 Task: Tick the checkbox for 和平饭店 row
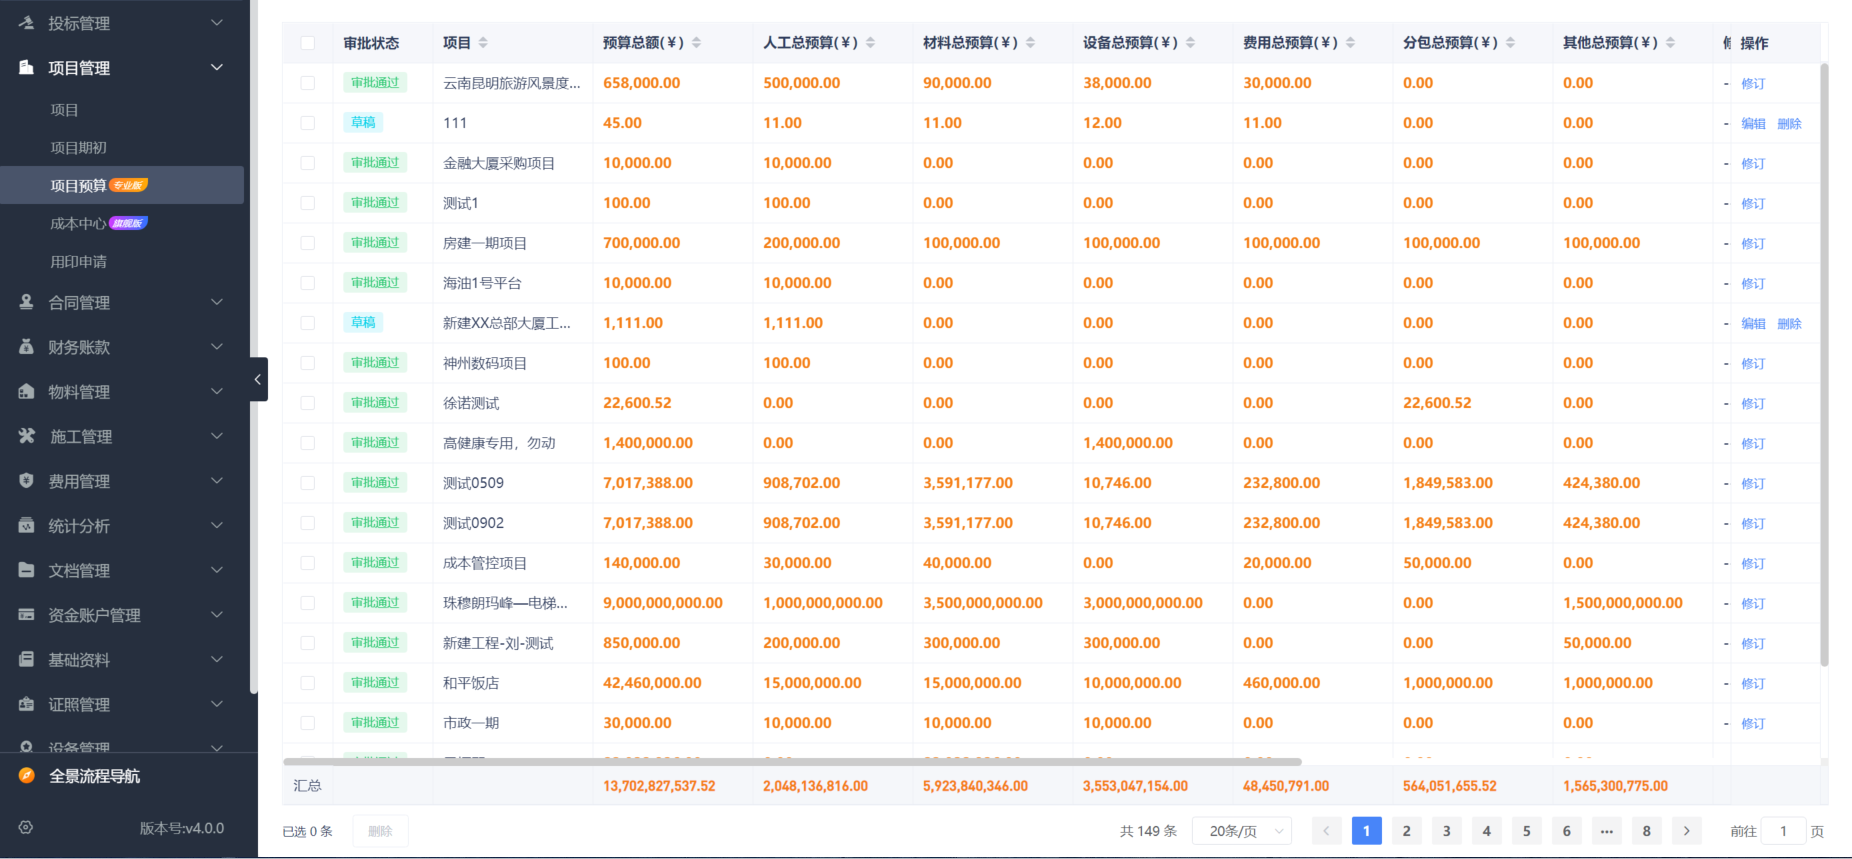308,683
